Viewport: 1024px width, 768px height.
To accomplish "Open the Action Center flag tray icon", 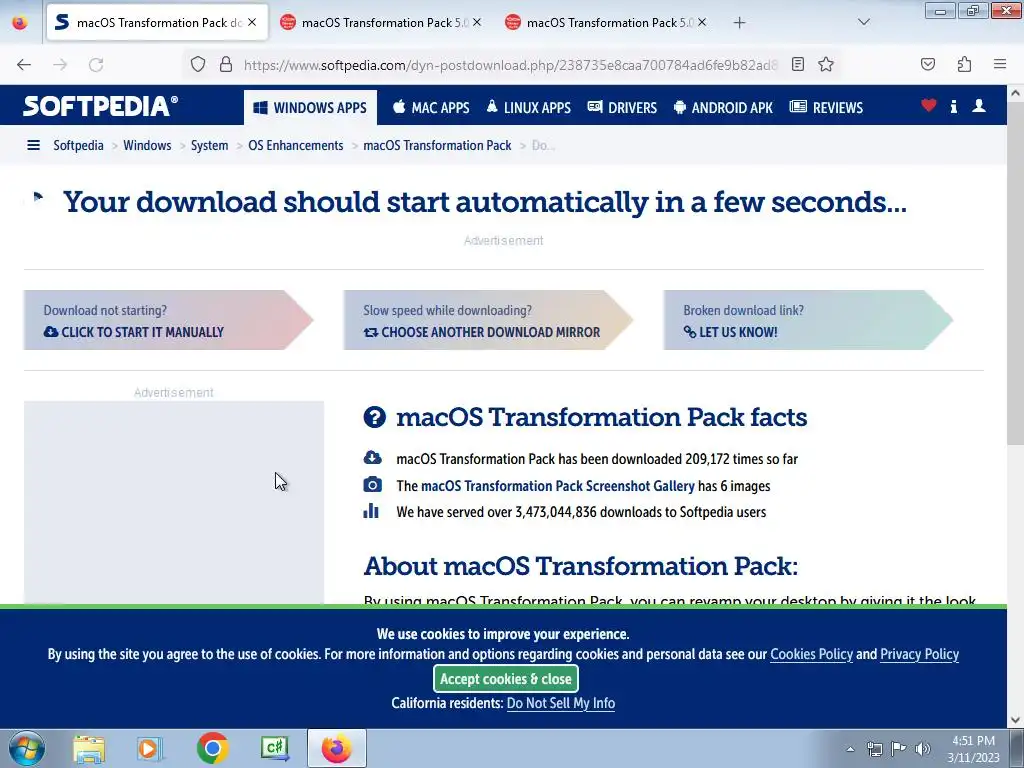I will click(898, 749).
